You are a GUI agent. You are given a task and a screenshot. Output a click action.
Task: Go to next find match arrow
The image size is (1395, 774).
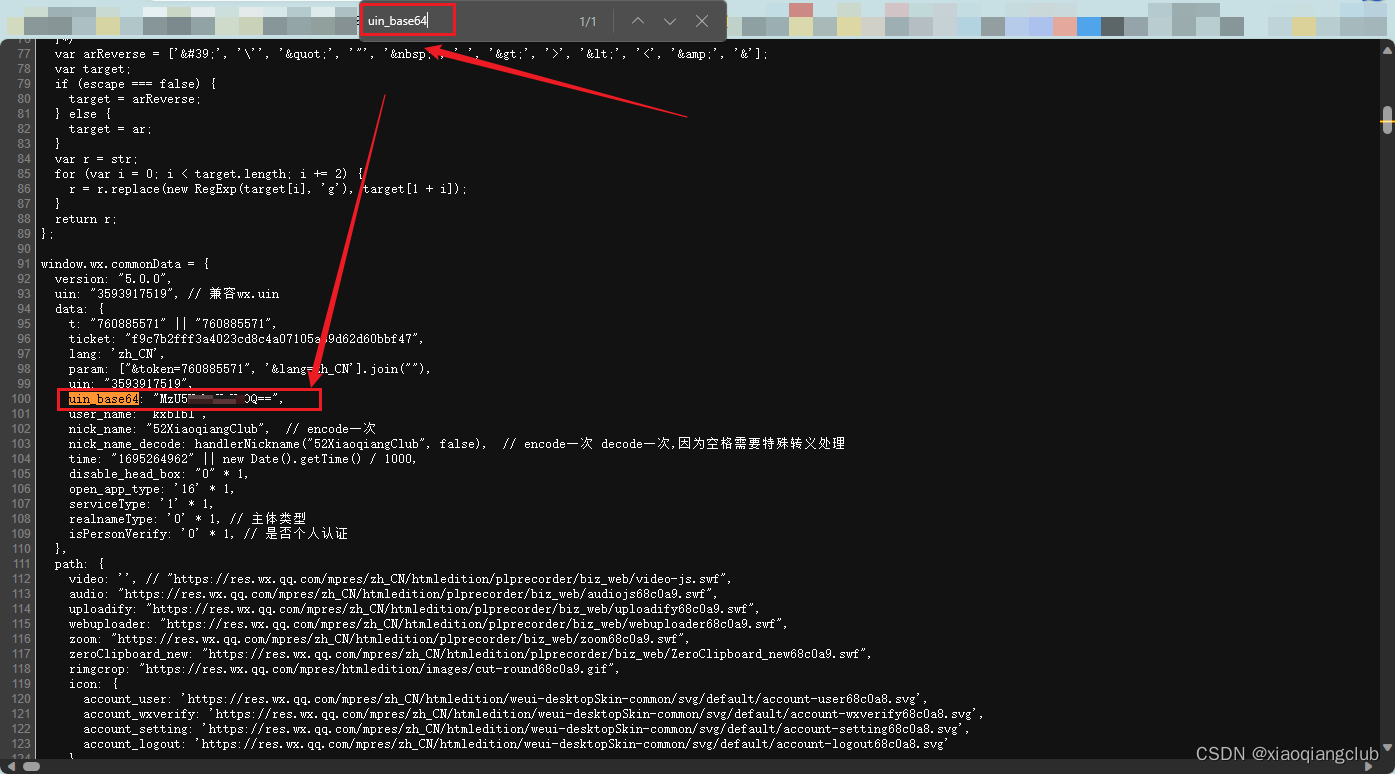click(670, 21)
